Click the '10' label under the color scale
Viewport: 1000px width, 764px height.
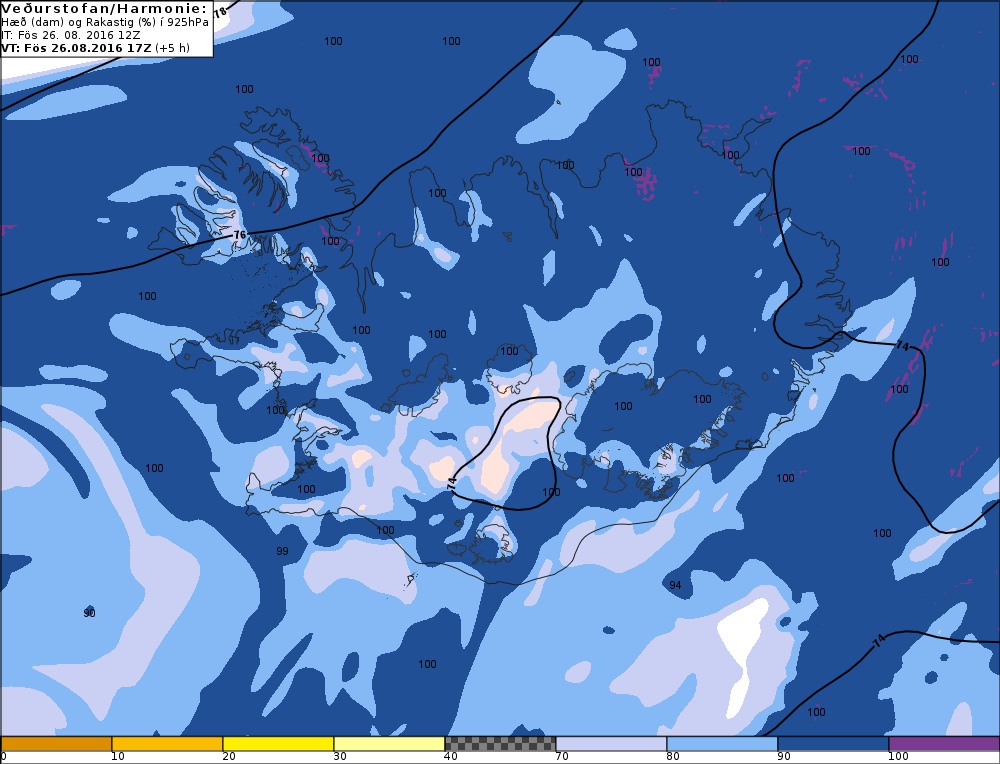(117, 757)
